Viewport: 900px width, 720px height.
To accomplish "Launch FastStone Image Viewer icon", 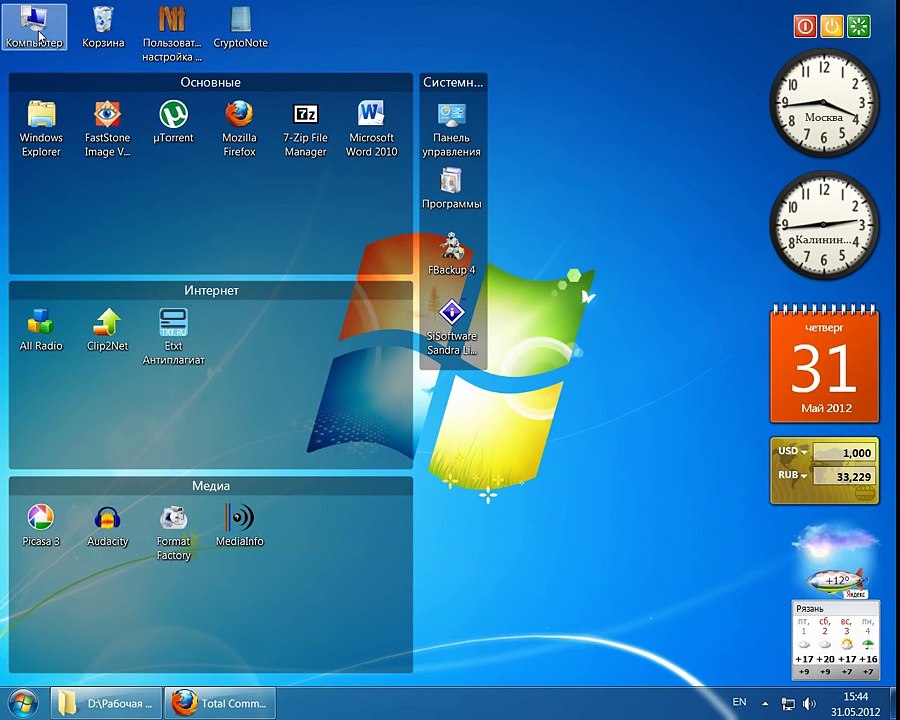I will pos(107,129).
